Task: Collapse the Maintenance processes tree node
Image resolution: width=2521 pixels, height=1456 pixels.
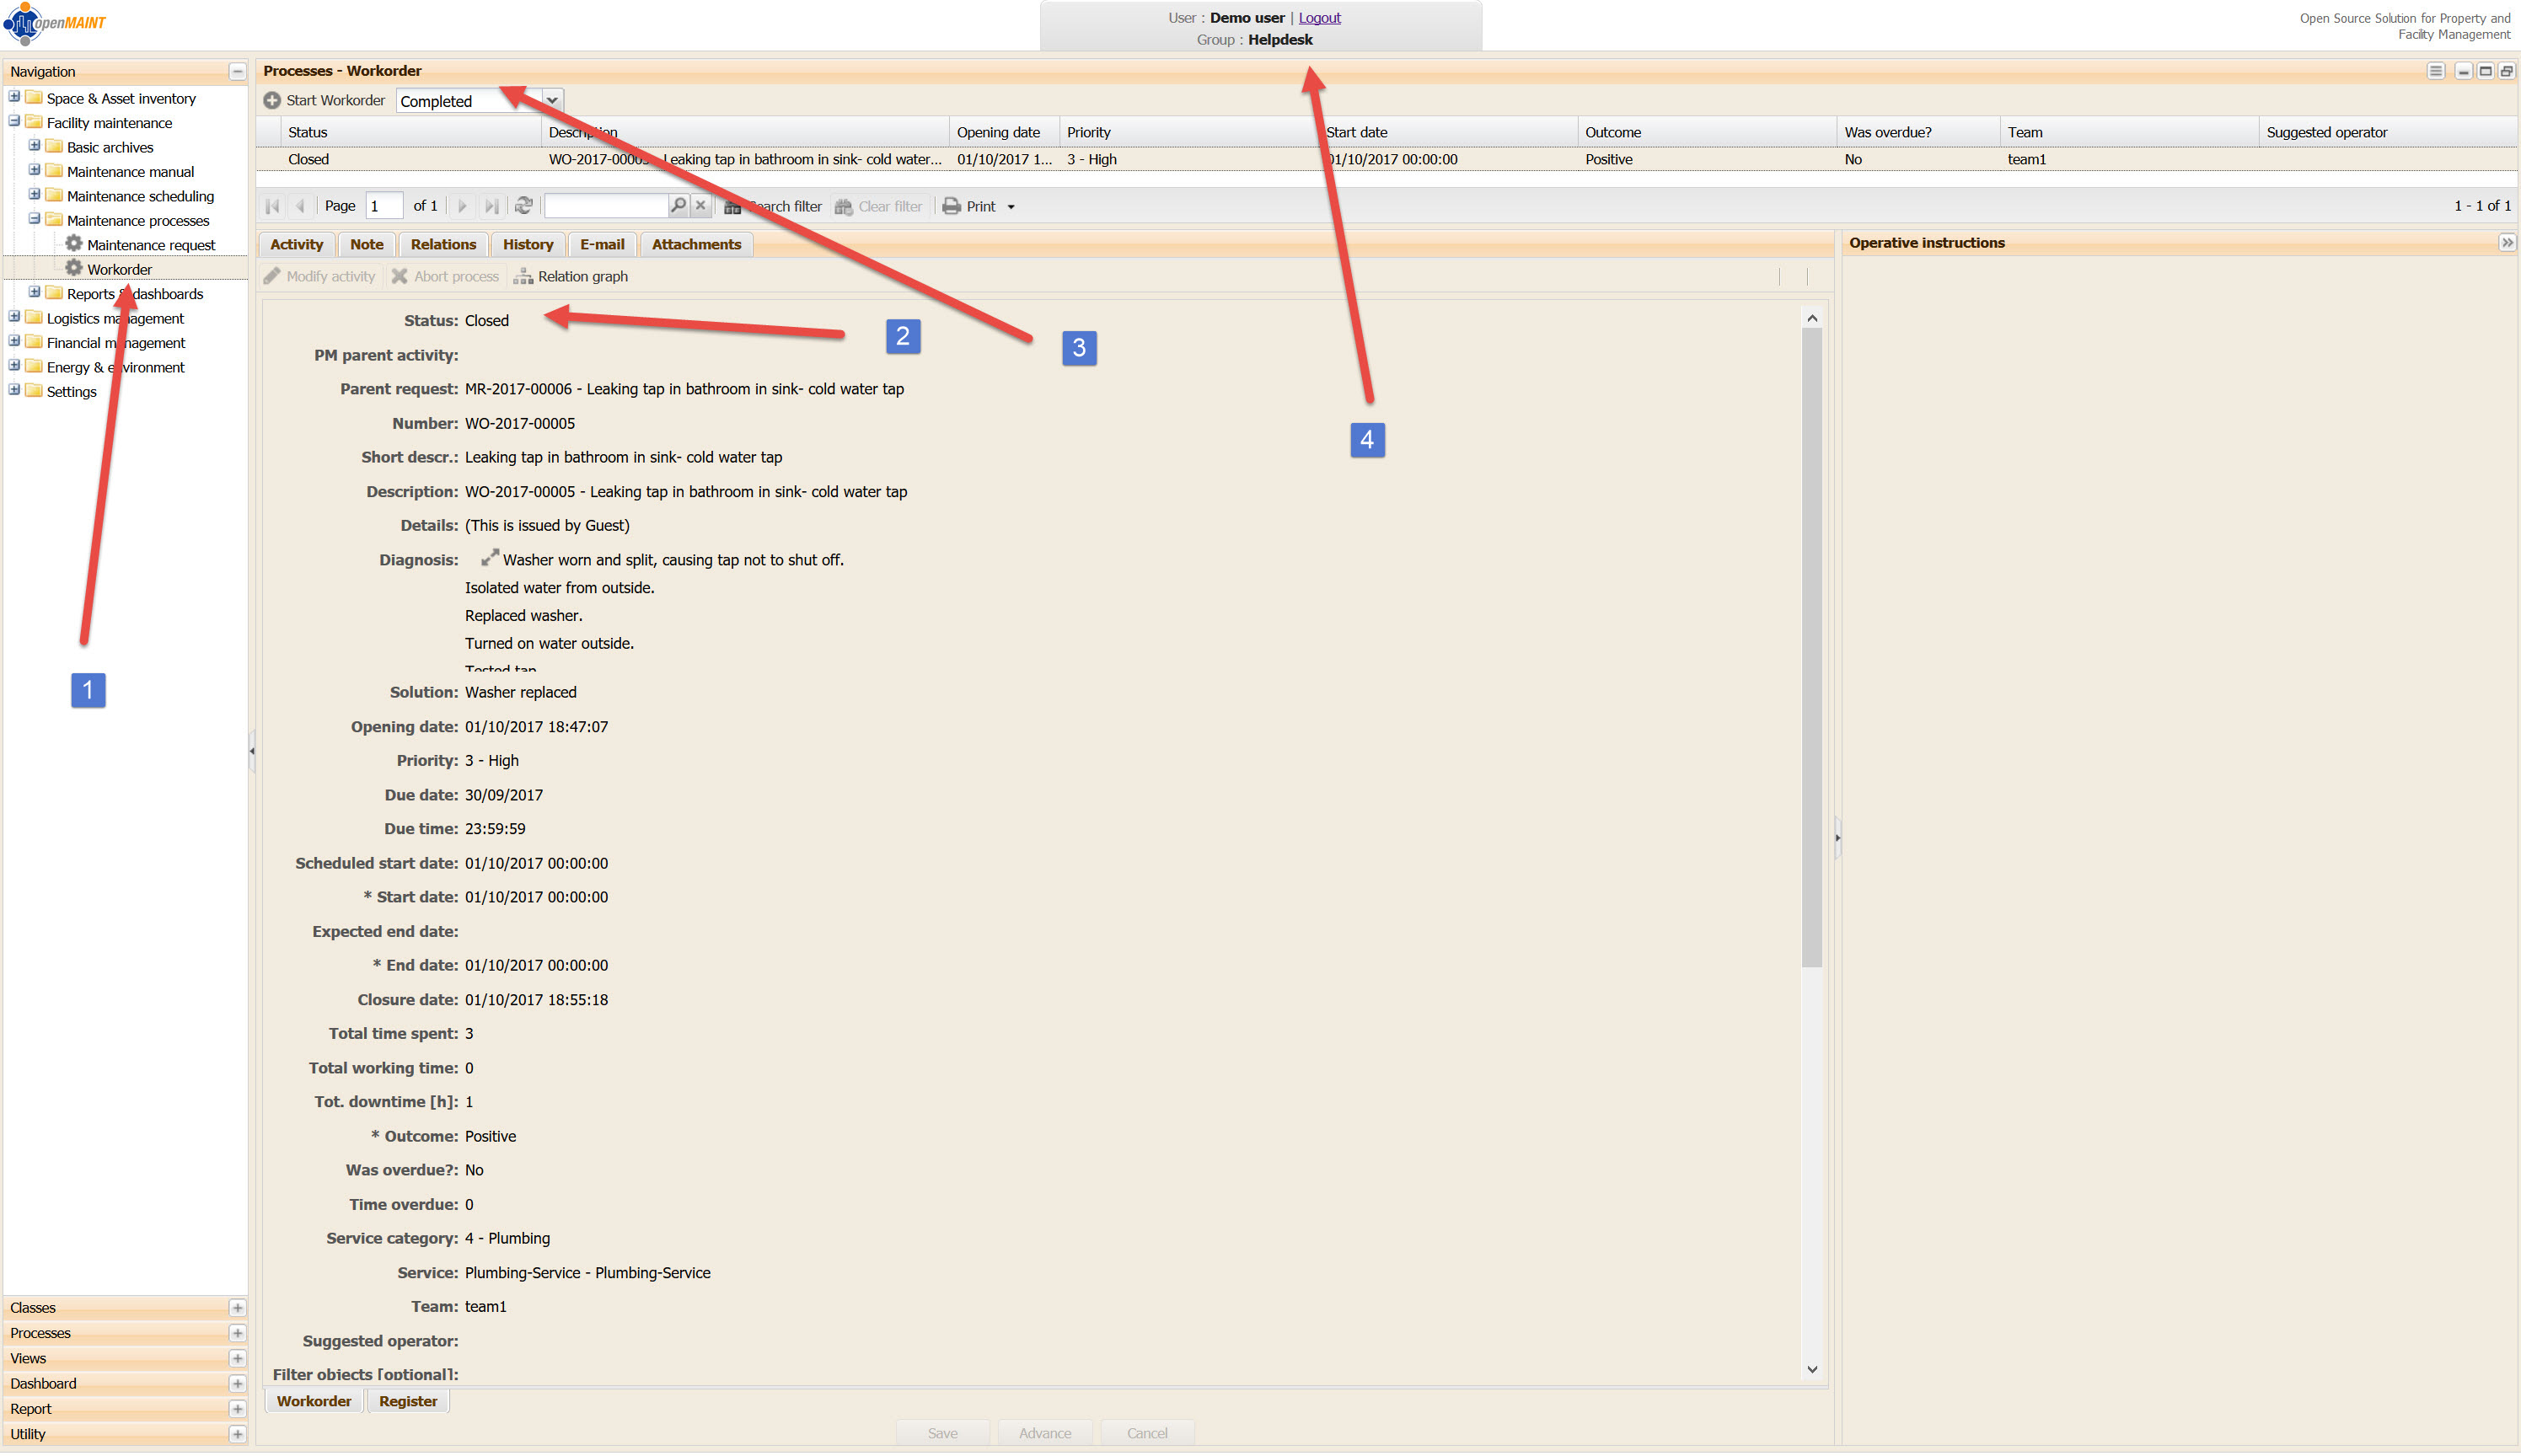Action: (34, 220)
